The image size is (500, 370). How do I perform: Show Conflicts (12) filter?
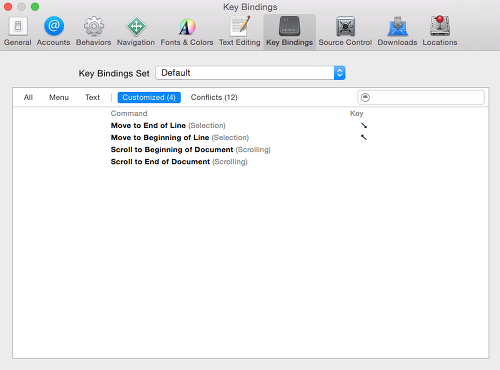pos(214,97)
